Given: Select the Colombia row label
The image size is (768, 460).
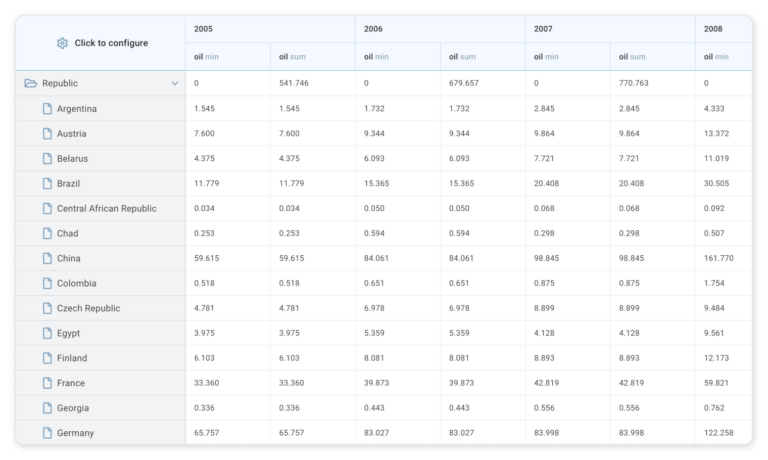Looking at the screenshot, I should tap(76, 284).
